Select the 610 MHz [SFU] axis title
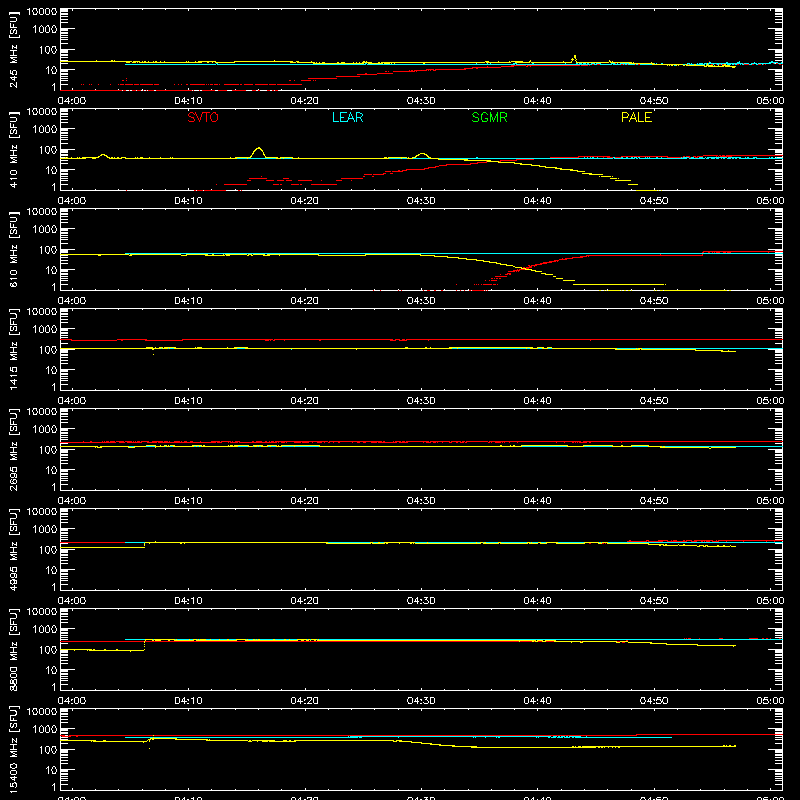Viewport: 800px width, 800px height. click(x=14, y=249)
